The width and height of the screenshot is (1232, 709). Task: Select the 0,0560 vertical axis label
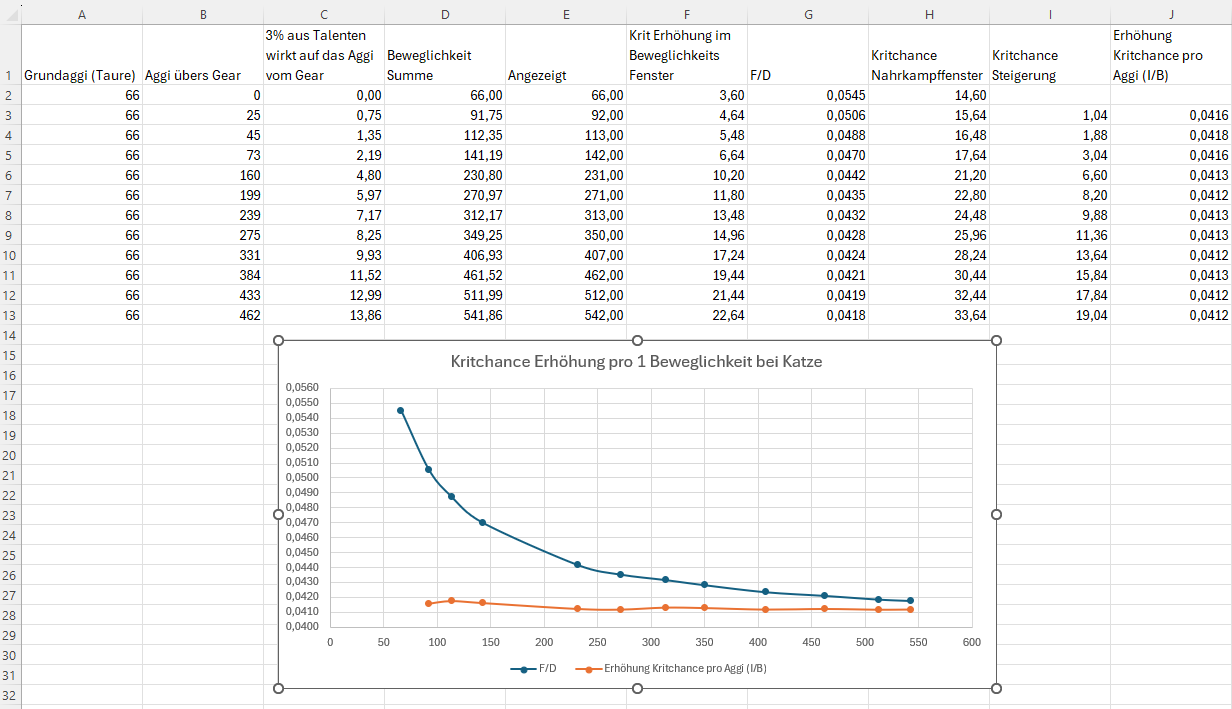point(302,388)
